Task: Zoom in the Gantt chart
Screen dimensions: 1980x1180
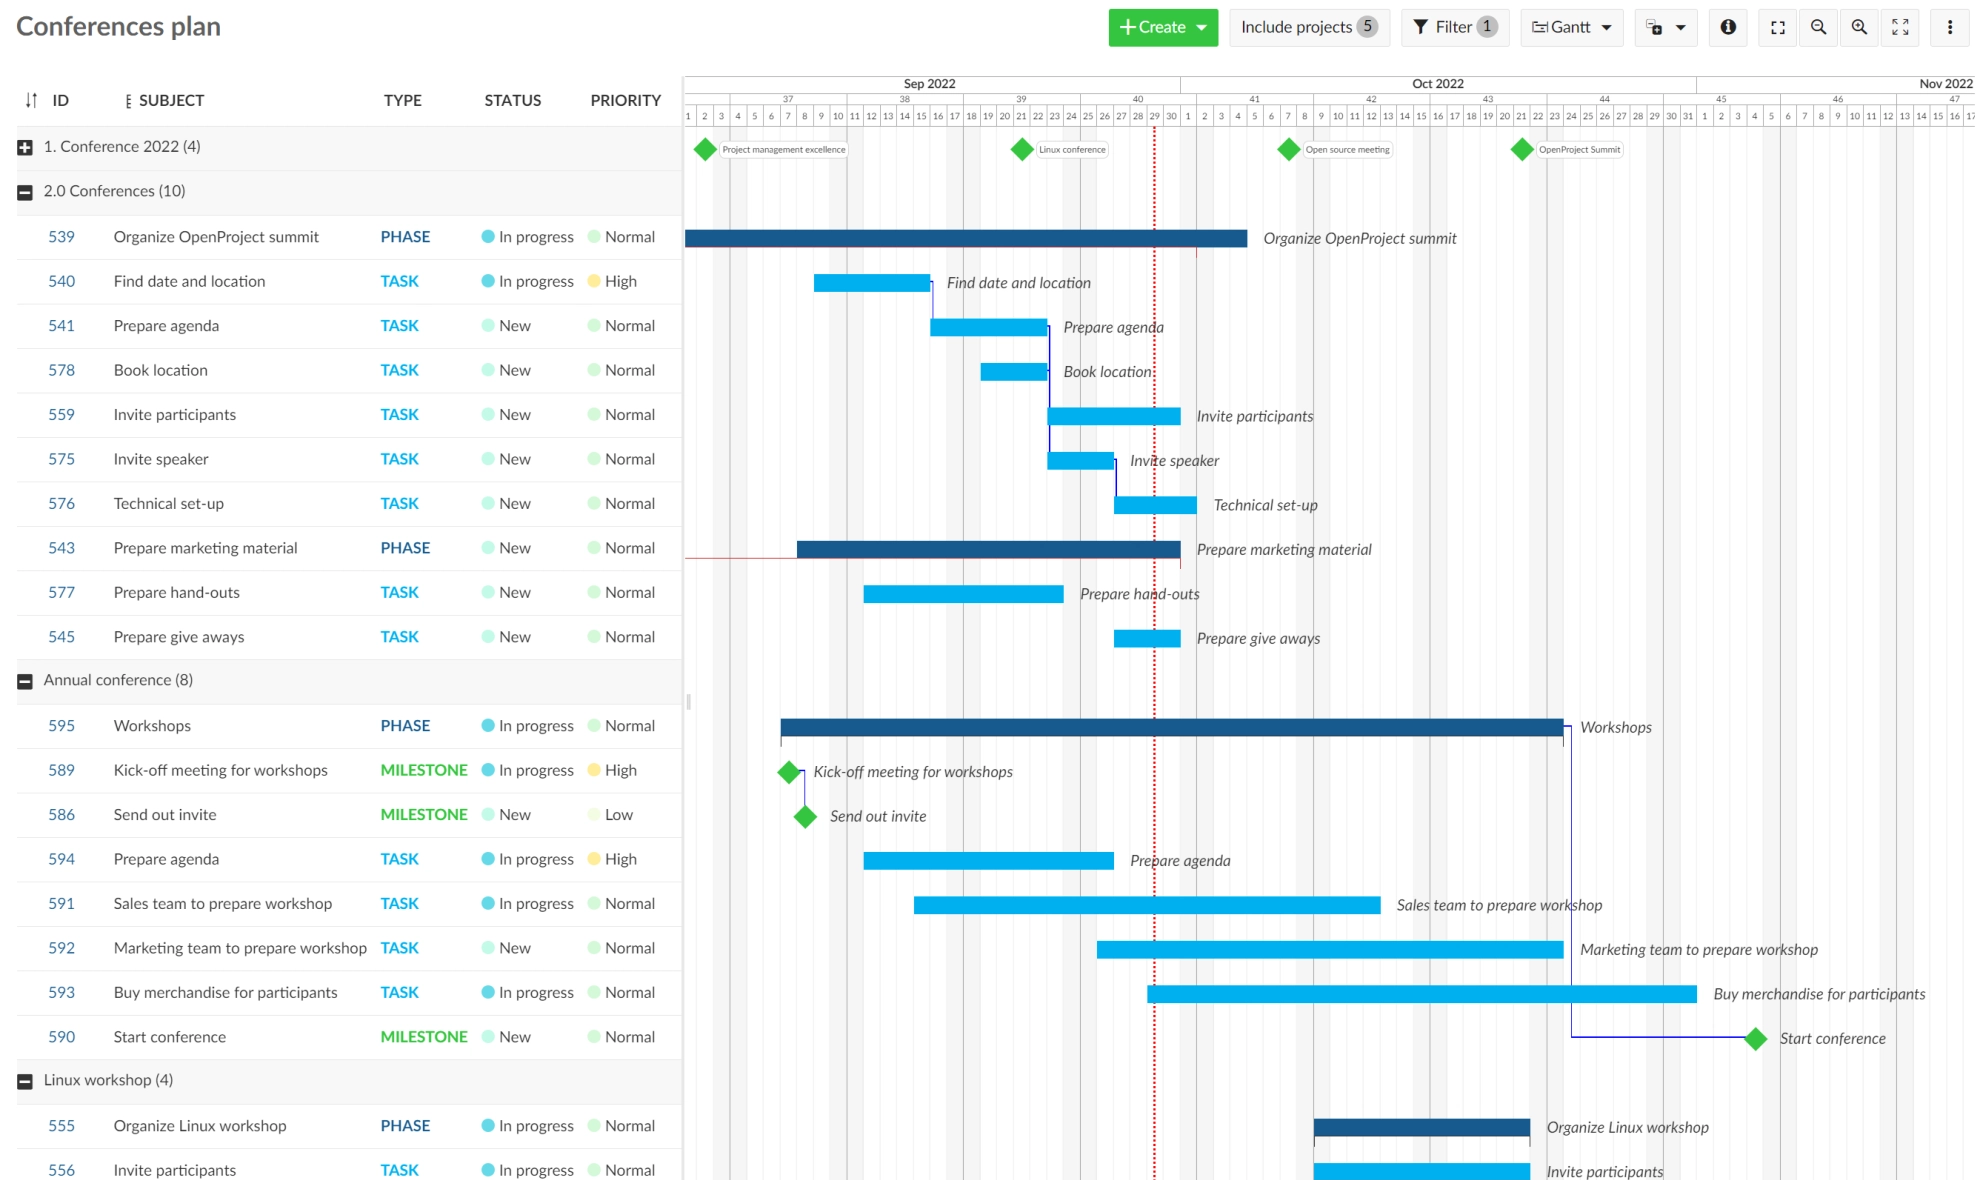Action: 1859,27
